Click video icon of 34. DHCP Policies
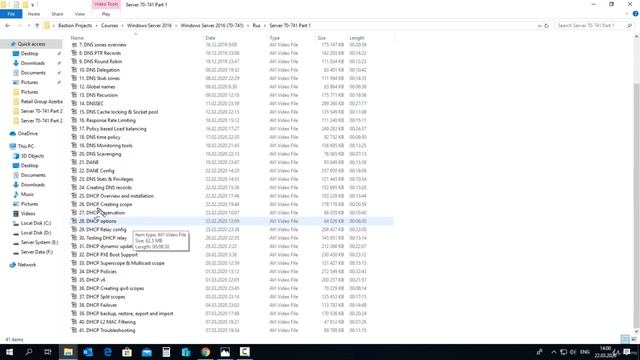Viewport: 640px width, 360px height. 74,271
